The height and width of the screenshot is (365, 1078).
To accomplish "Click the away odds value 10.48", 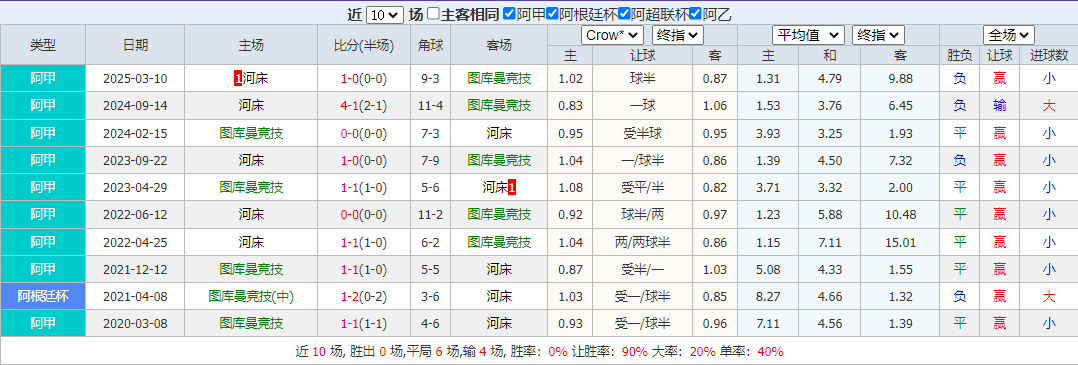I will click(x=900, y=214).
